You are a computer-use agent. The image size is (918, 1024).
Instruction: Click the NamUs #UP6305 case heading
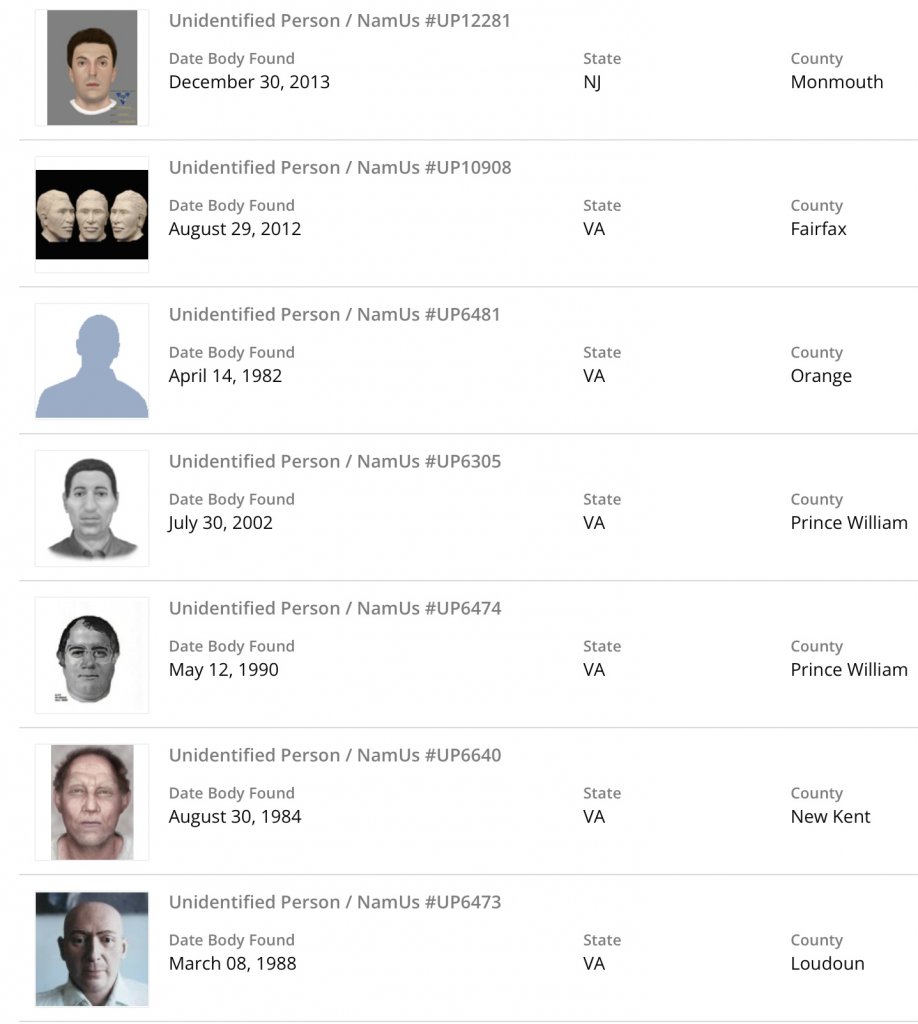click(334, 462)
